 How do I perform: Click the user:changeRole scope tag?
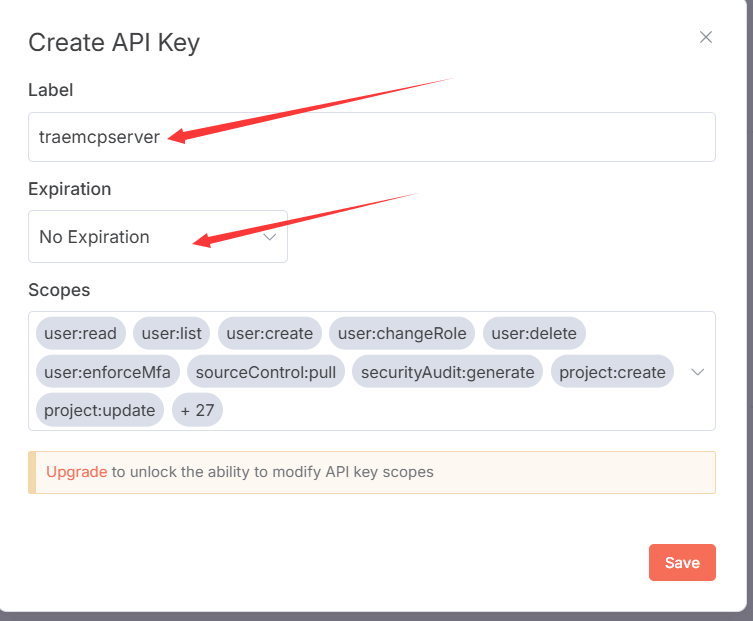(x=402, y=333)
